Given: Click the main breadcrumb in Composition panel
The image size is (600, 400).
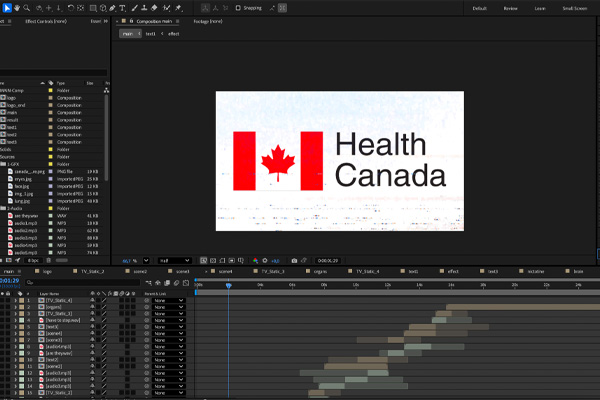Looking at the screenshot, I should pos(128,34).
